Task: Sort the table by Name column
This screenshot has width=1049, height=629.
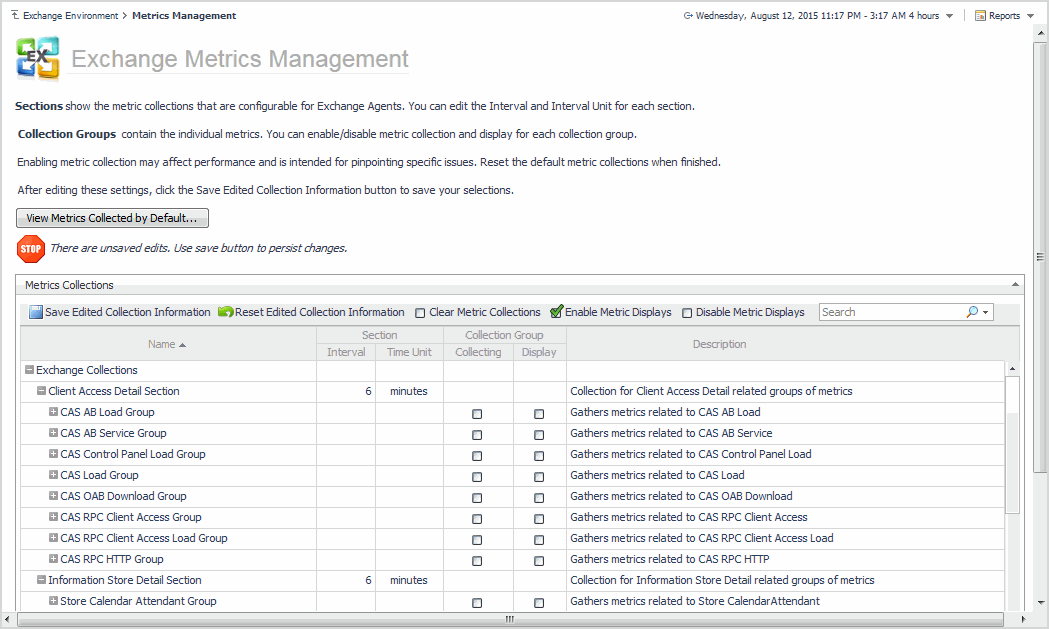Action: tap(167, 344)
